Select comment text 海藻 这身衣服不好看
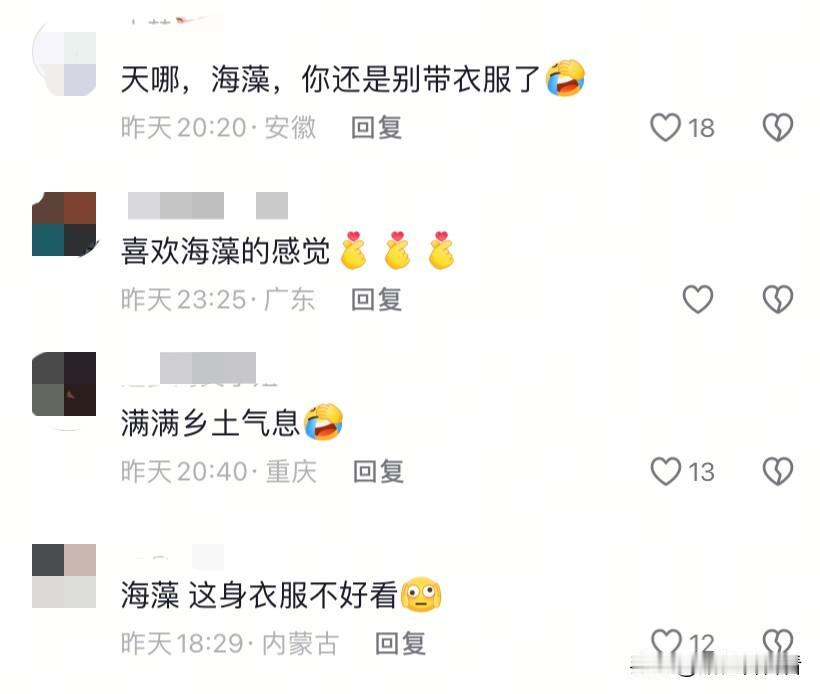820x694 pixels. pyautogui.click(x=259, y=595)
